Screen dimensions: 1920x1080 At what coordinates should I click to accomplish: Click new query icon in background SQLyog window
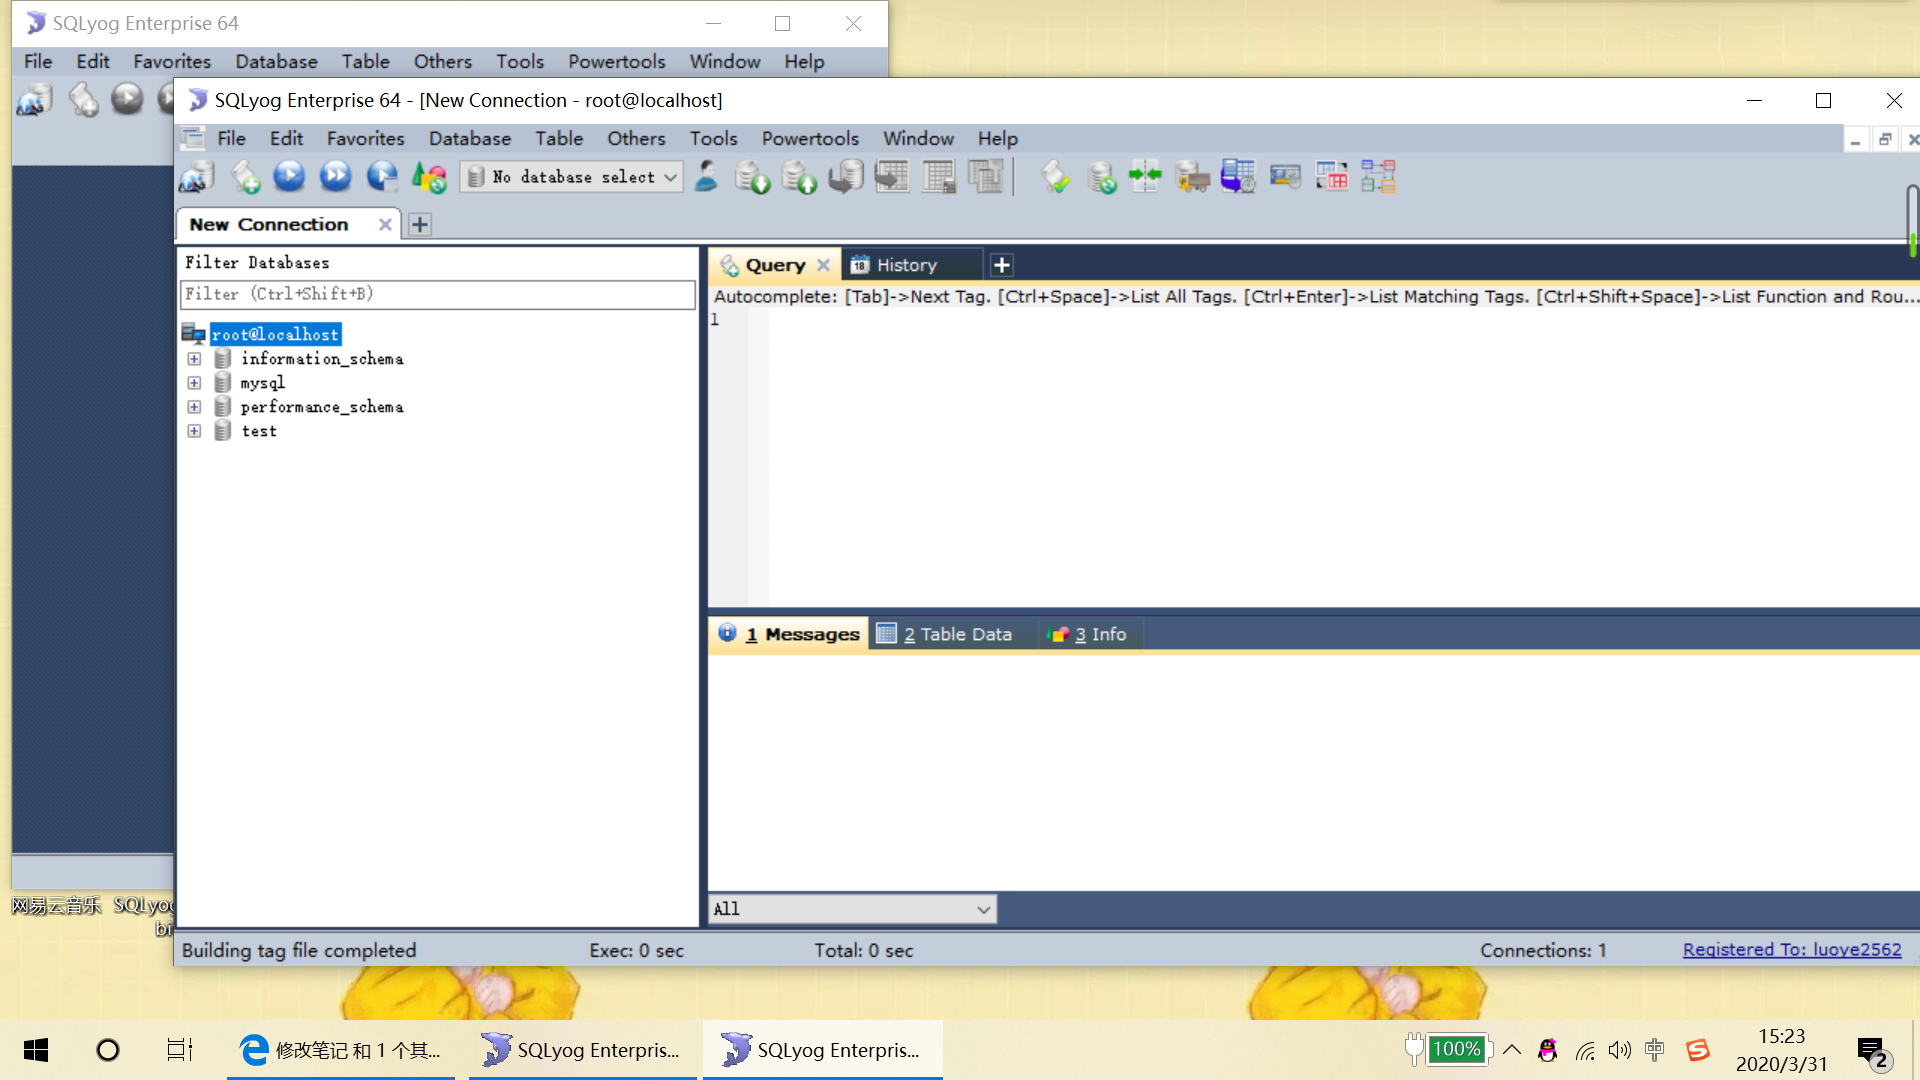[x=83, y=99]
